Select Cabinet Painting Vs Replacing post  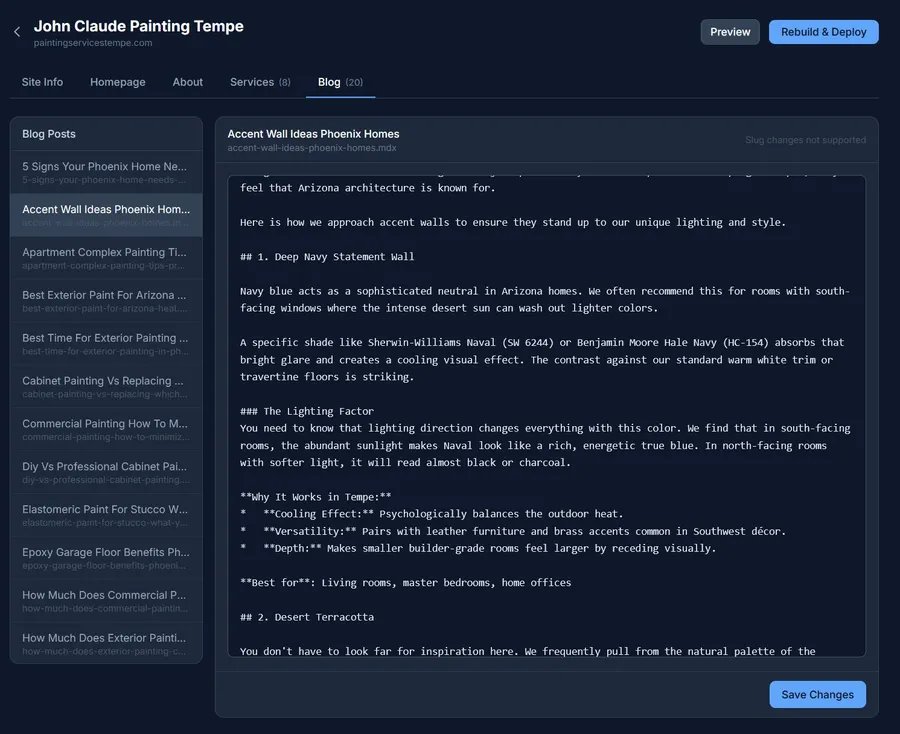106,386
